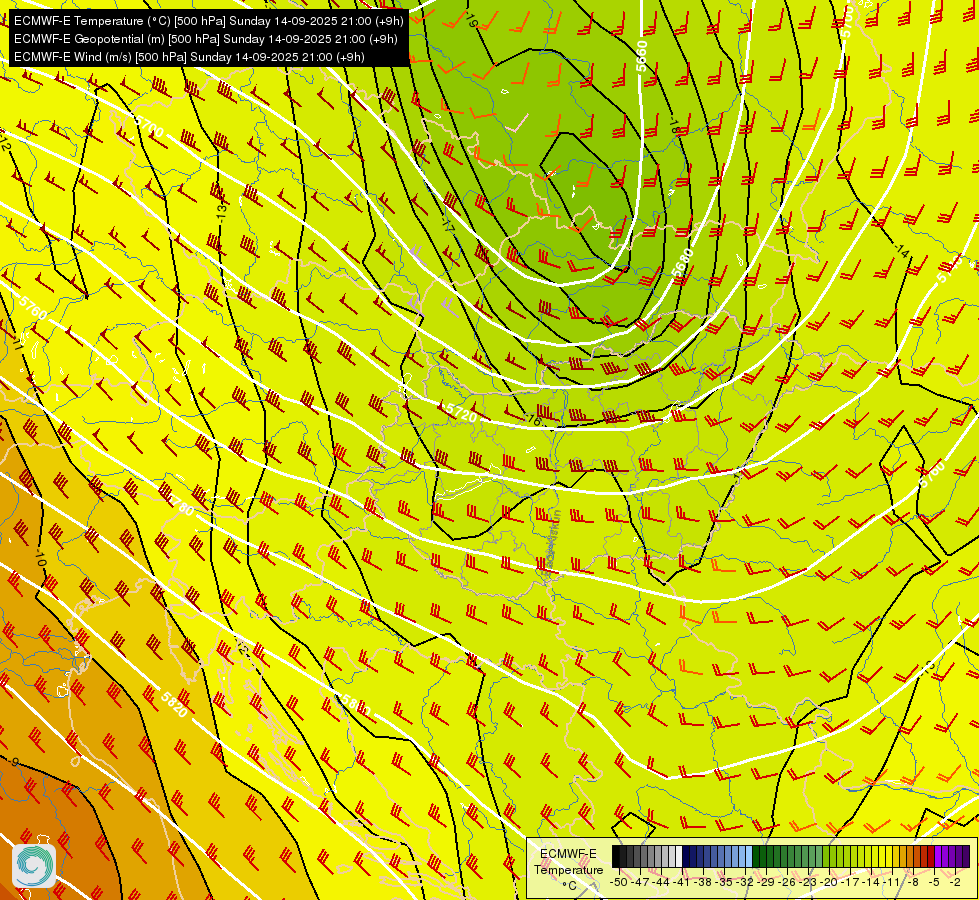Click the -8 legend tick label
This screenshot has width=979, height=900.
913,883
